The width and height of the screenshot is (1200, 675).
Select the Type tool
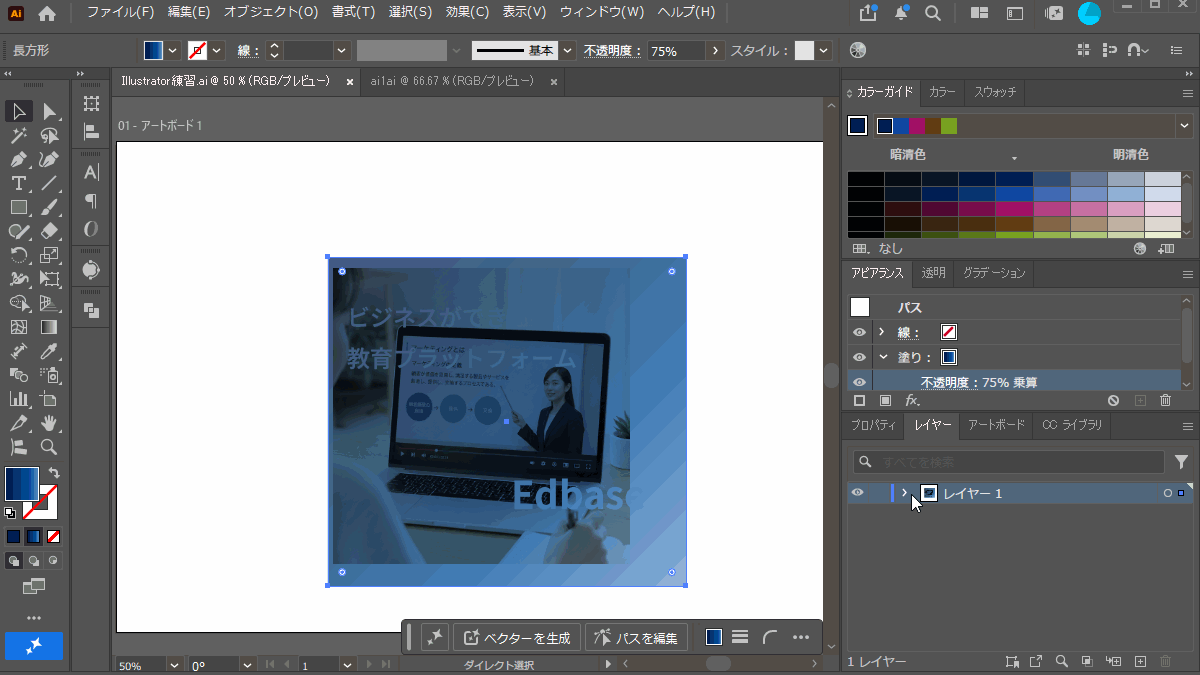pos(19,184)
